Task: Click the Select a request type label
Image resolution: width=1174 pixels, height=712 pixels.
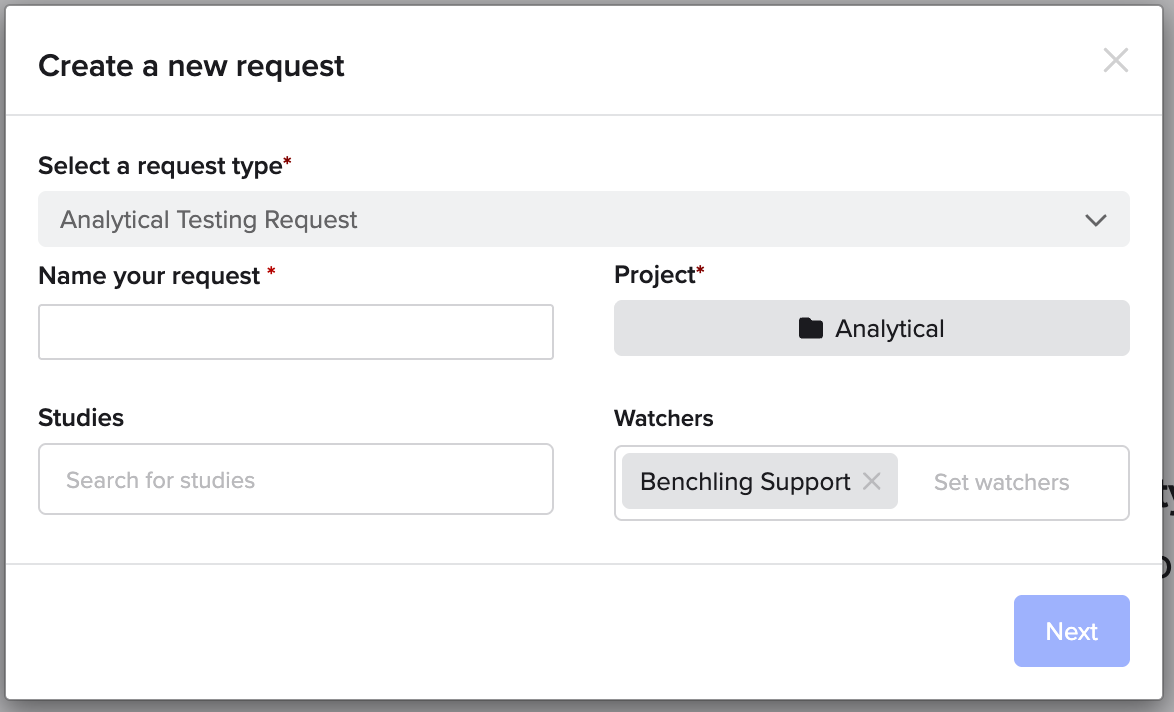Action: 160,166
